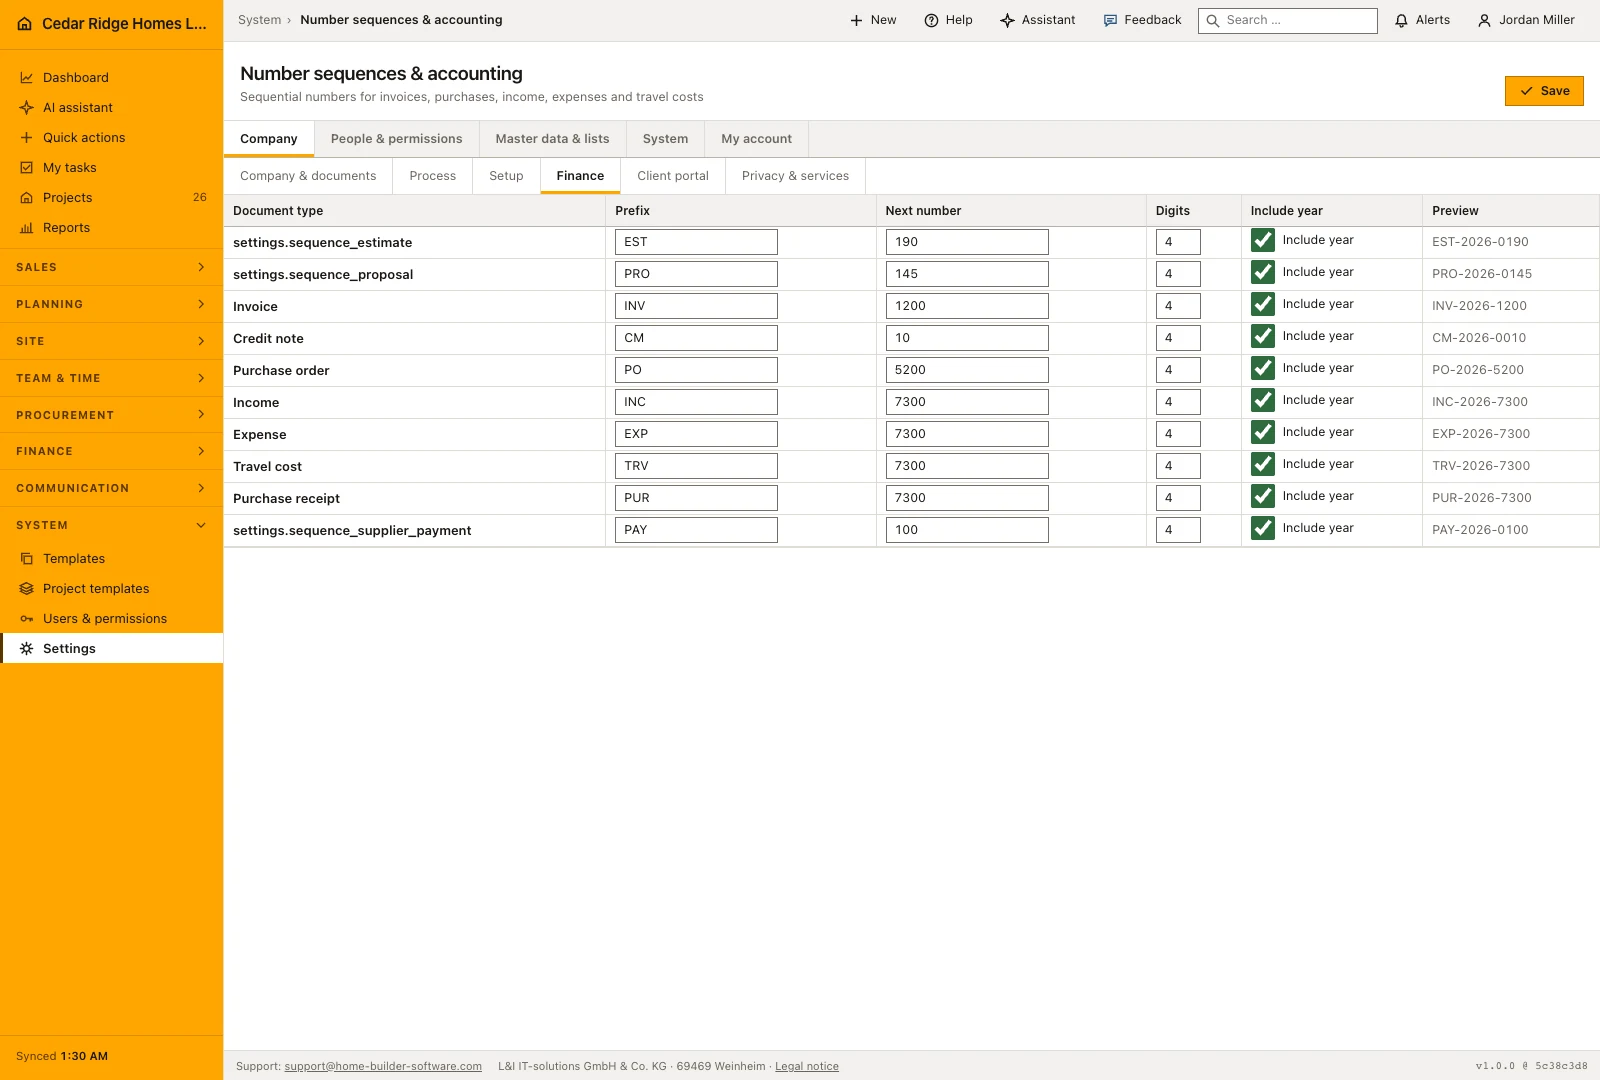Toggle Include year for supplier payment row
The image size is (1600, 1080).
(x=1263, y=528)
